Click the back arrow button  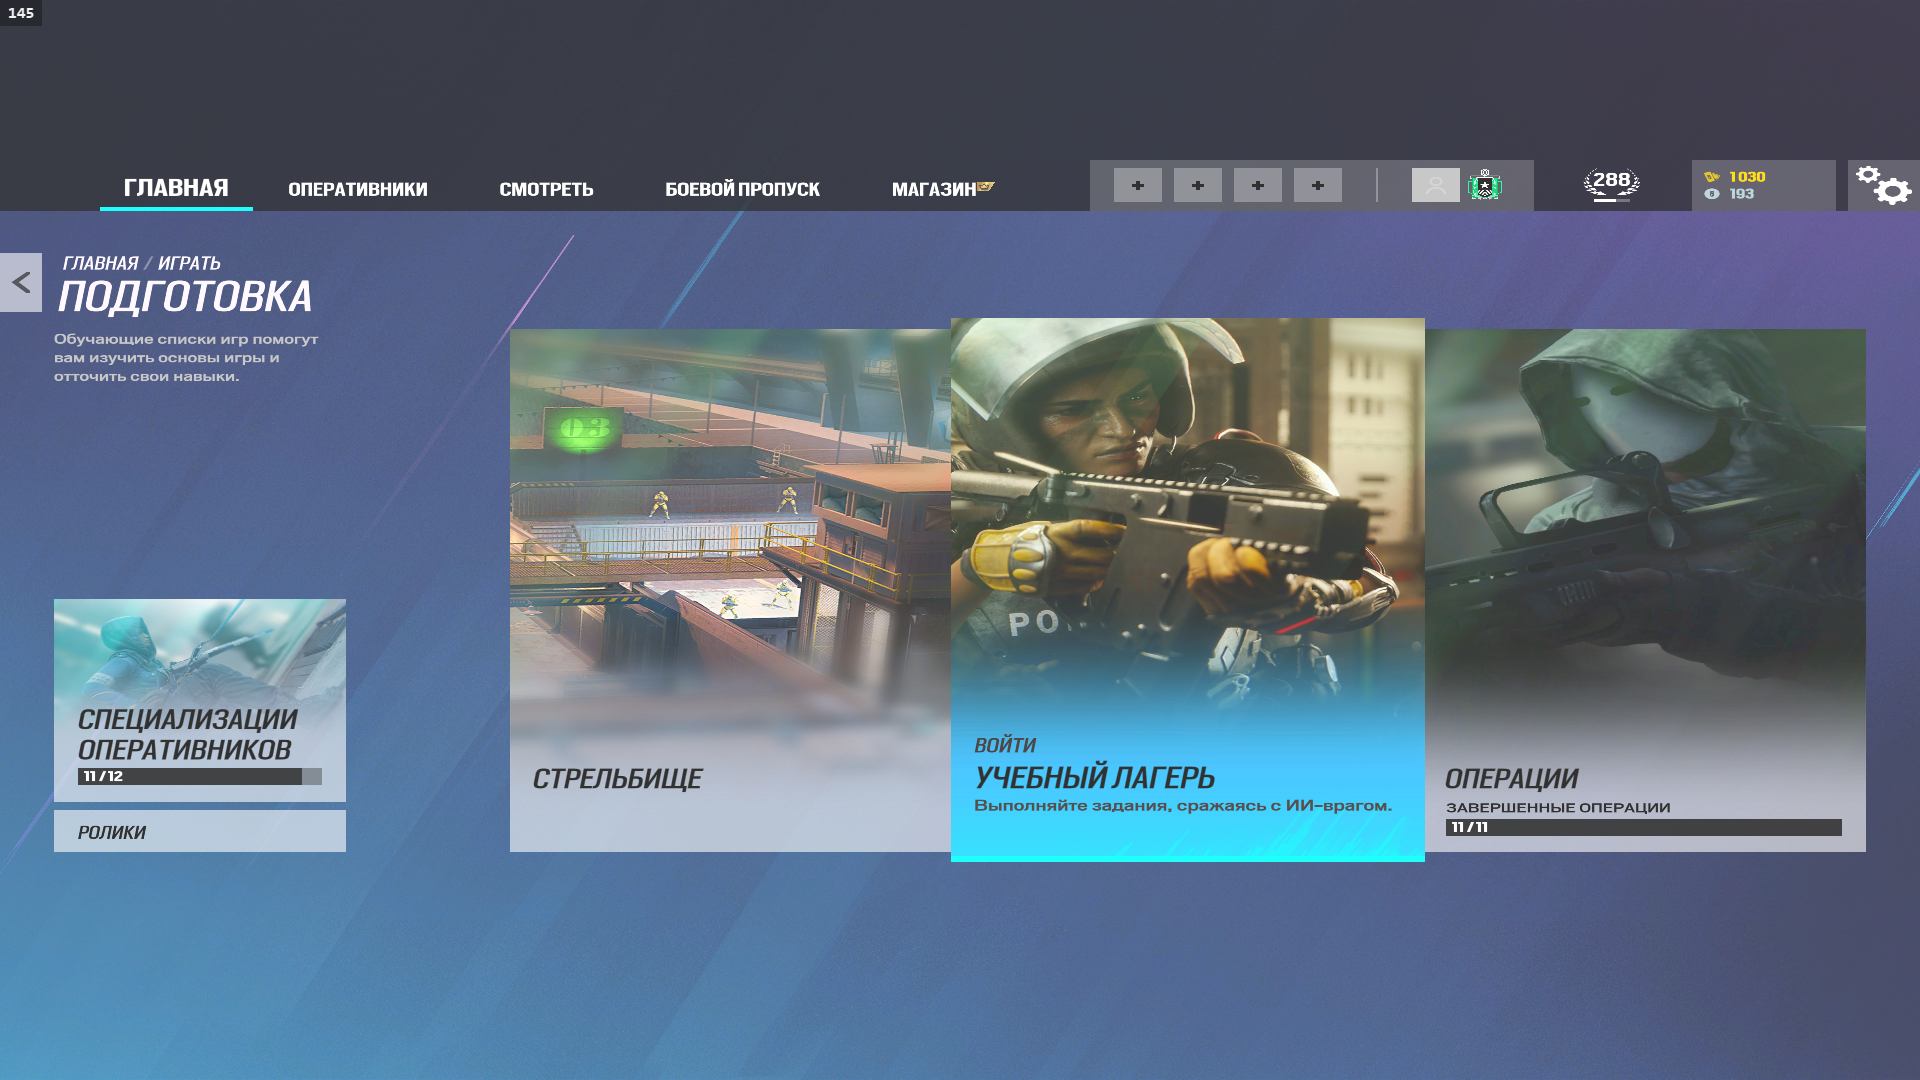tap(21, 282)
